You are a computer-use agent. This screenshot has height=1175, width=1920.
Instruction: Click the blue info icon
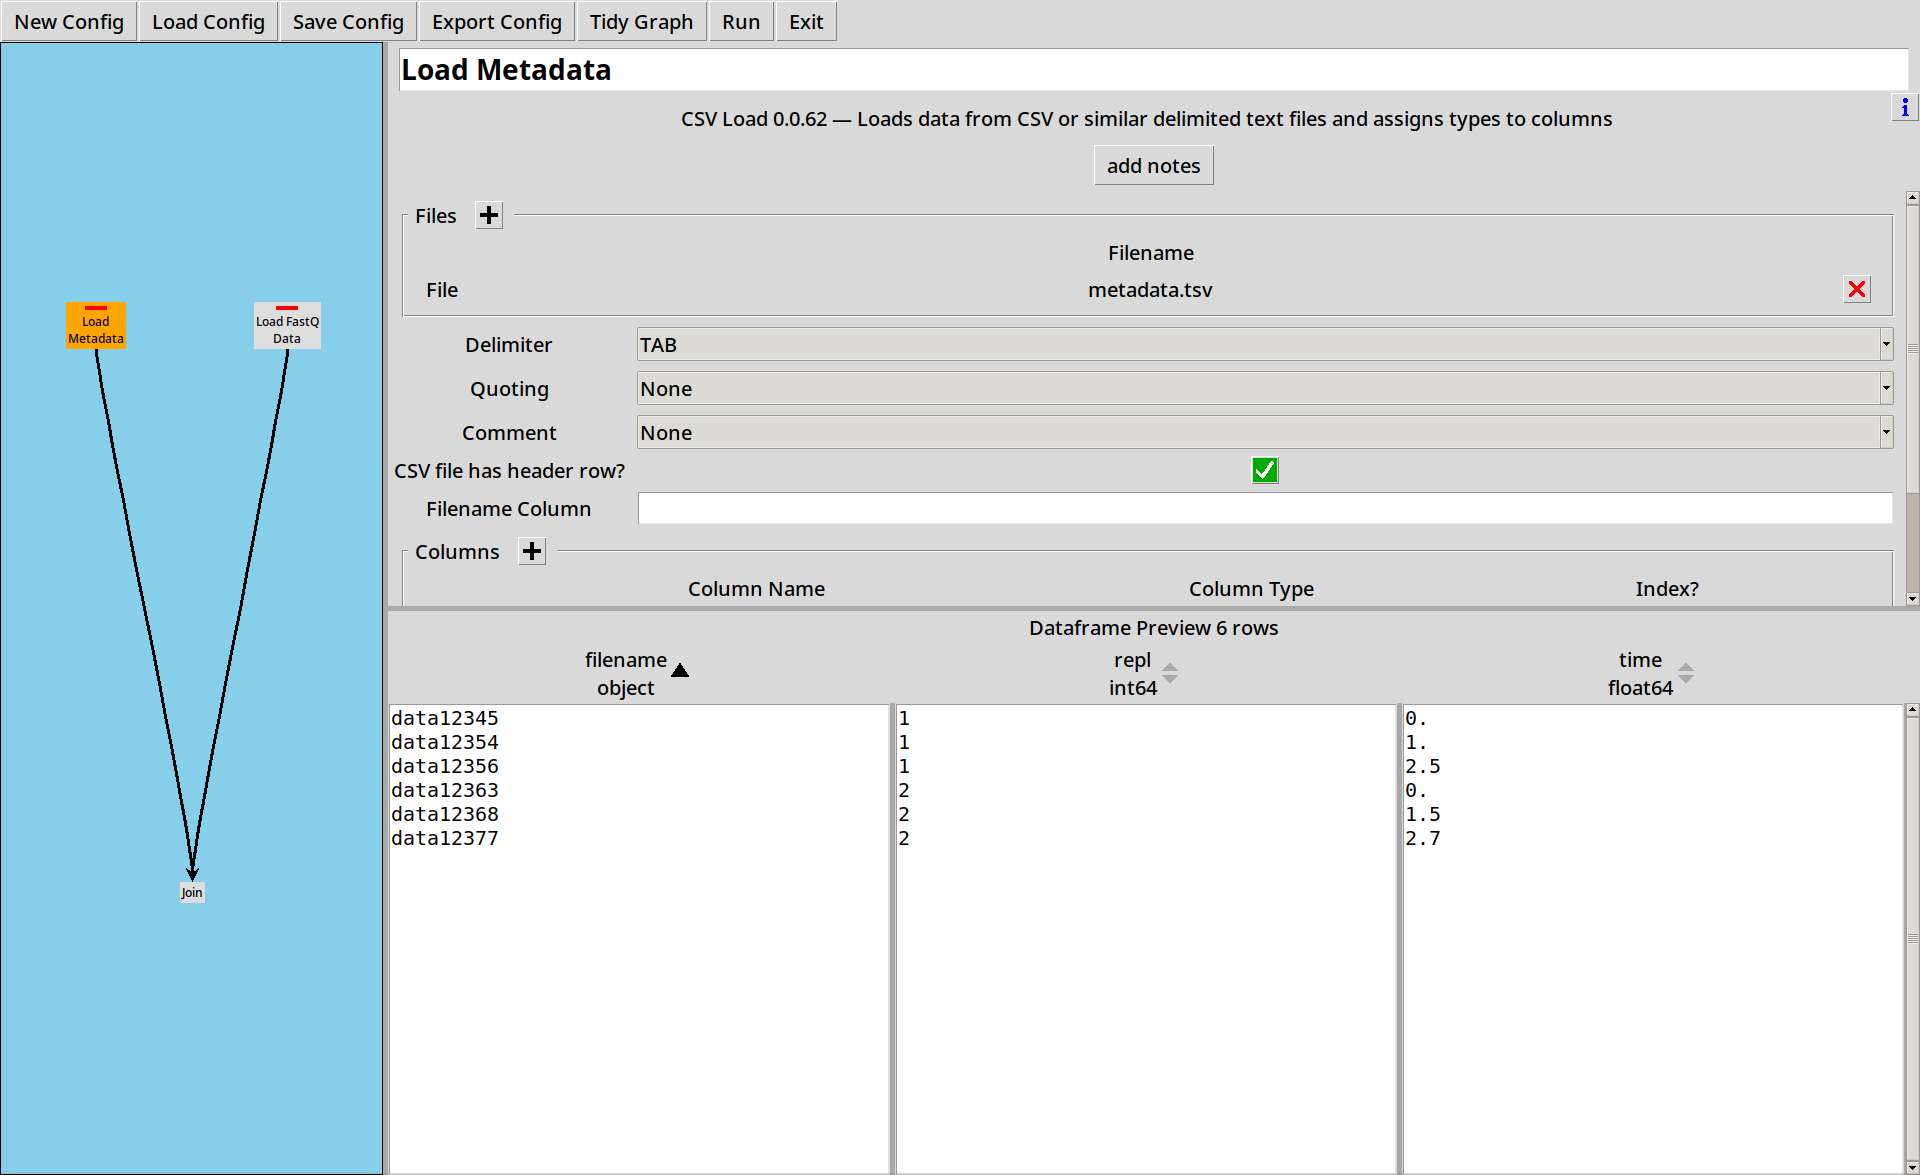[x=1904, y=107]
